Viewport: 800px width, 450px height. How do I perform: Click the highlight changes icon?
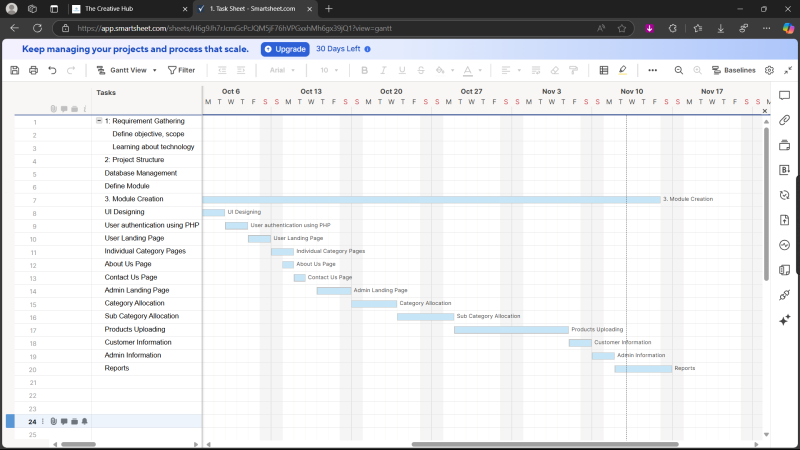click(x=622, y=70)
